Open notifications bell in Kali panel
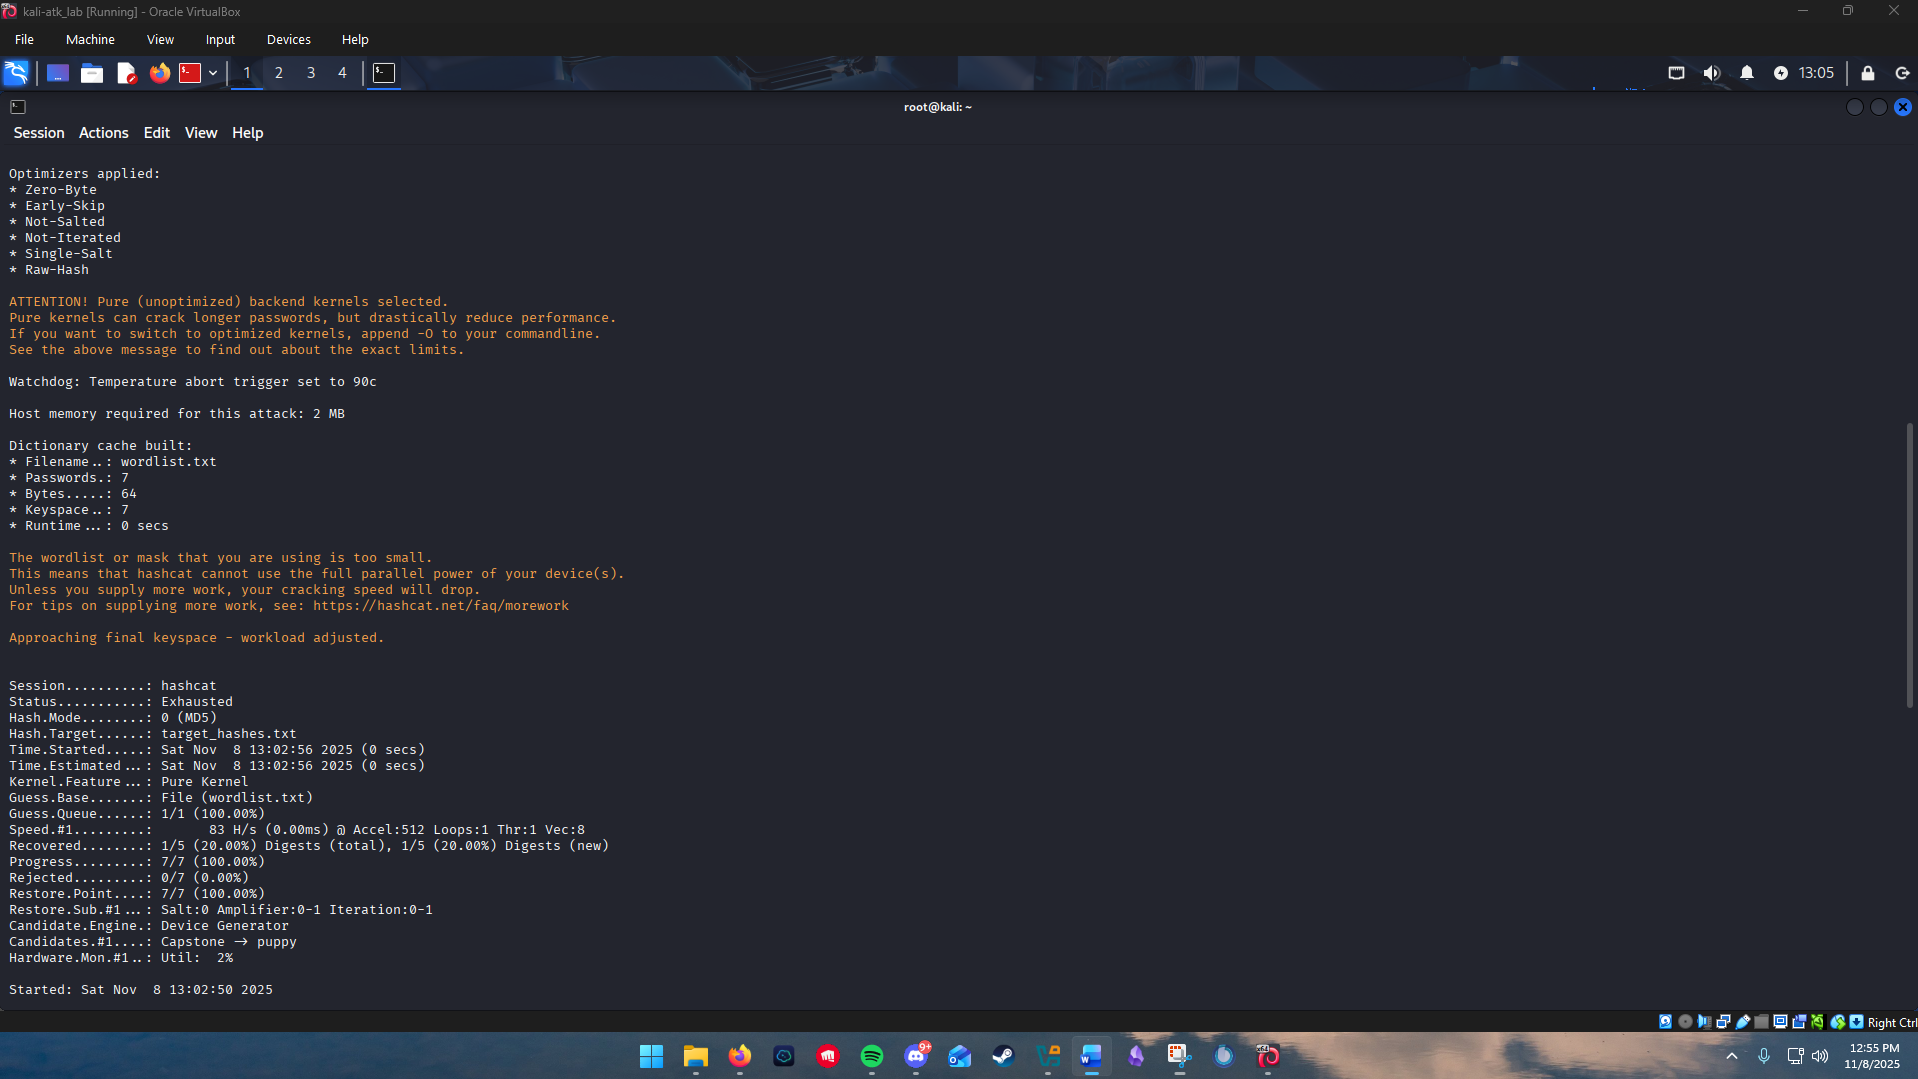Image resolution: width=1918 pixels, height=1079 pixels. pos(1747,73)
